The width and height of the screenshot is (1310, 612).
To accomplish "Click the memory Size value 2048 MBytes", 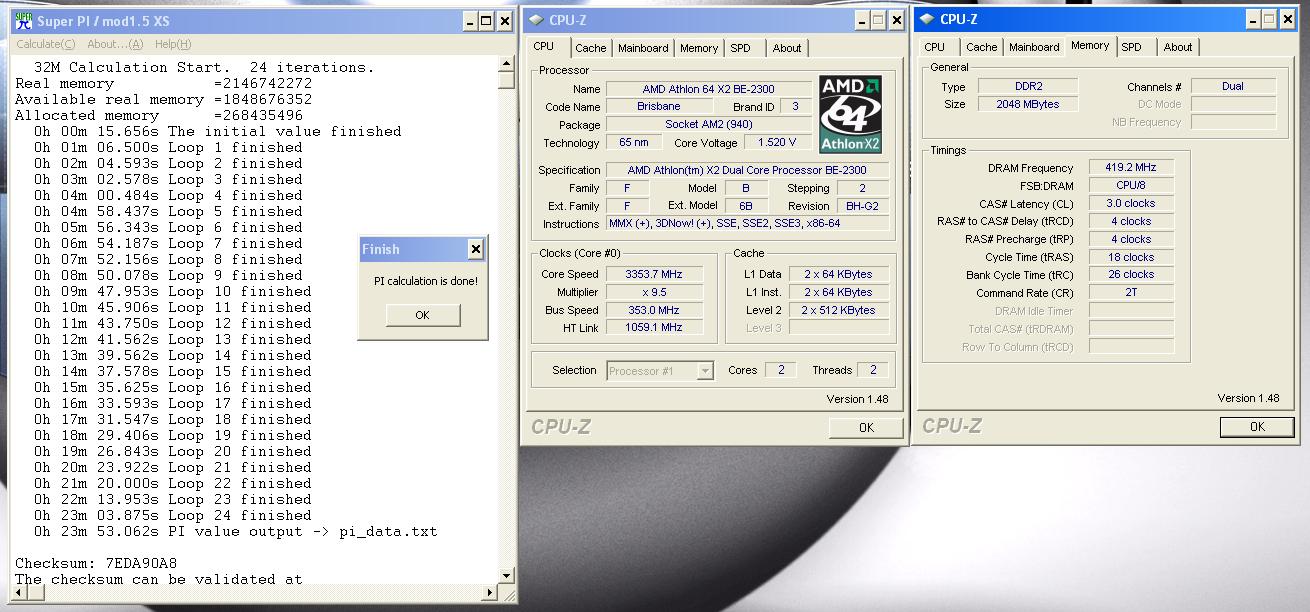I will pos(1027,104).
